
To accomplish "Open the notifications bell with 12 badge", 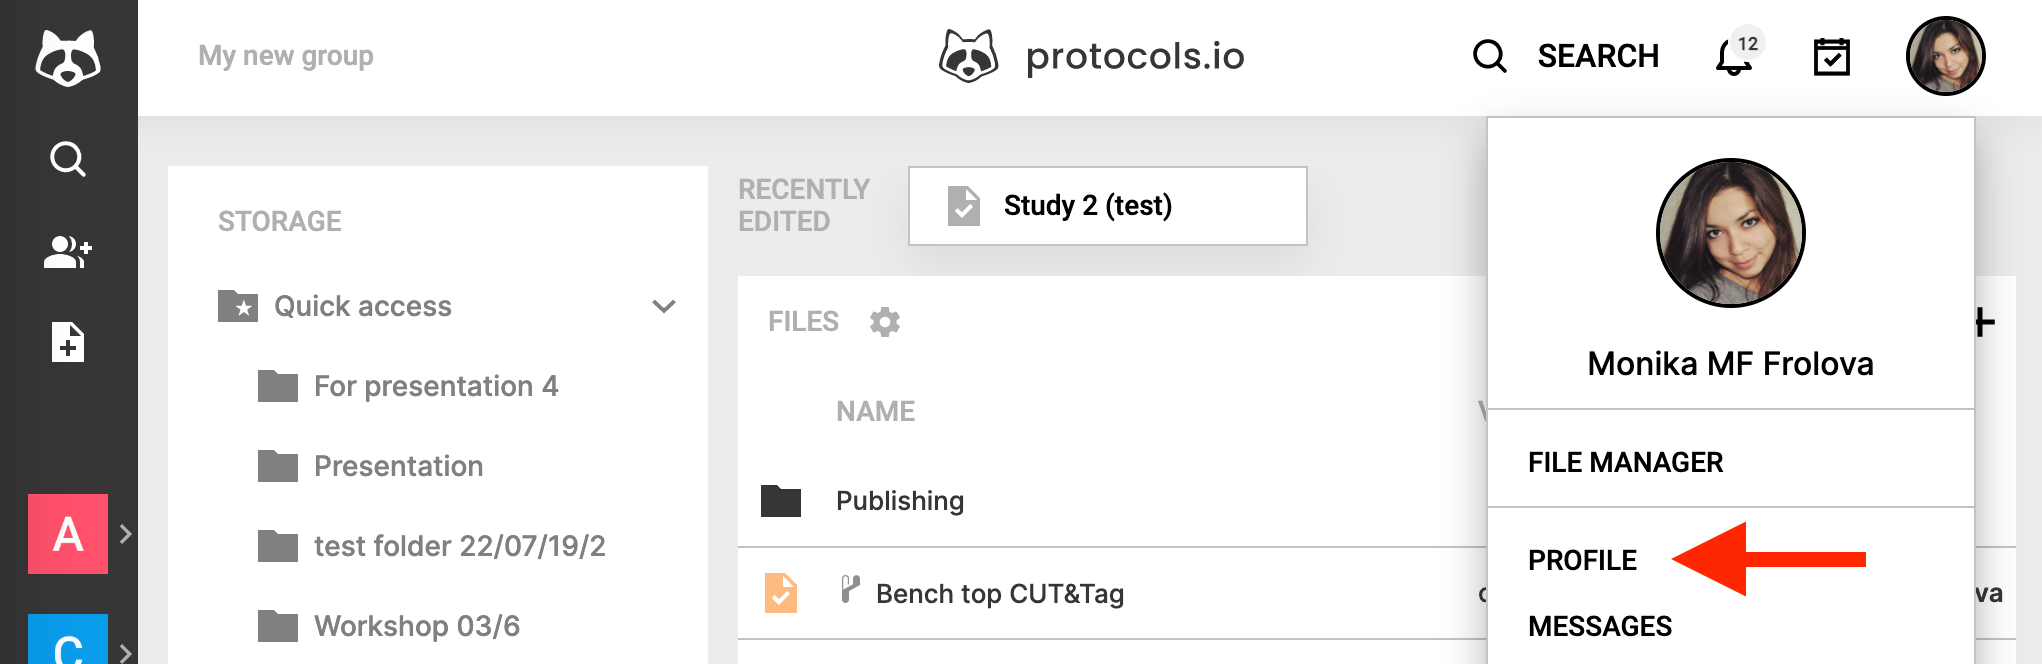I will [x=1738, y=55].
